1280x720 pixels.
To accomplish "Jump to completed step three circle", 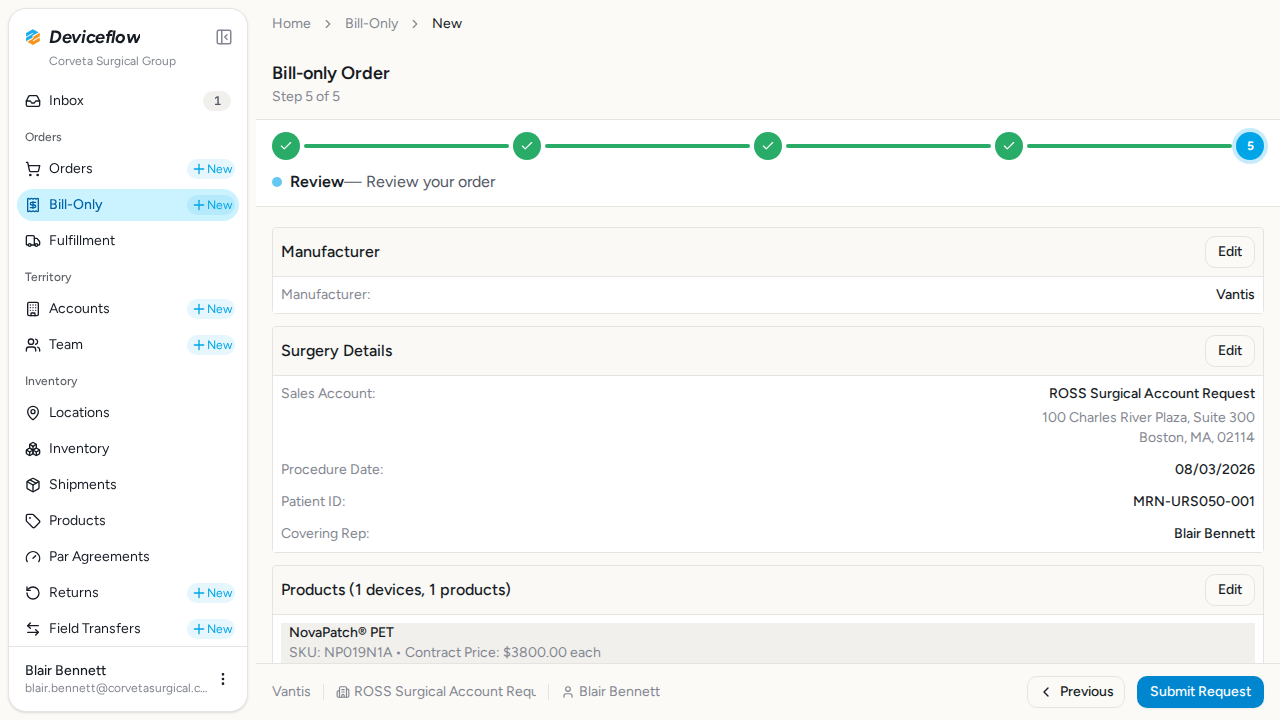I will click(768, 146).
